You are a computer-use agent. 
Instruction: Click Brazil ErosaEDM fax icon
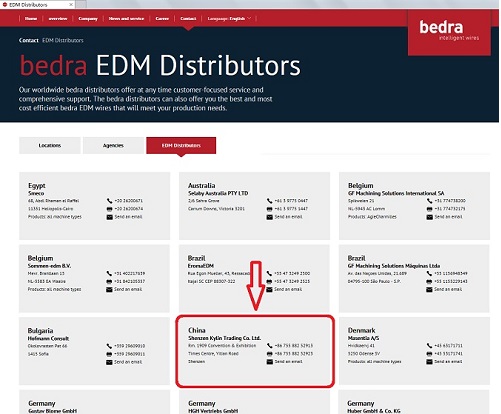[269, 281]
